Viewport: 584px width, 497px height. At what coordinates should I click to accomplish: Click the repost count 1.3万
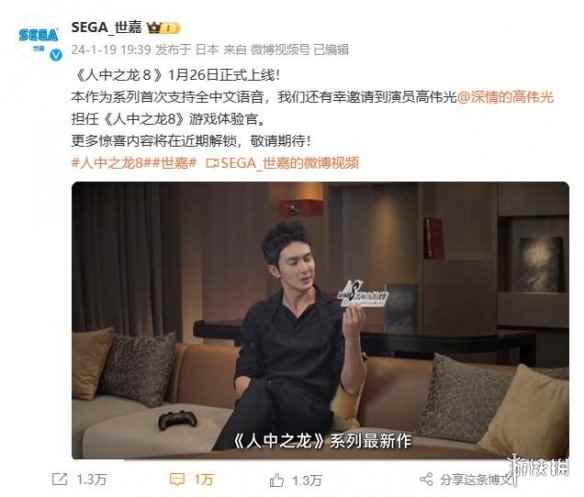click(x=92, y=479)
